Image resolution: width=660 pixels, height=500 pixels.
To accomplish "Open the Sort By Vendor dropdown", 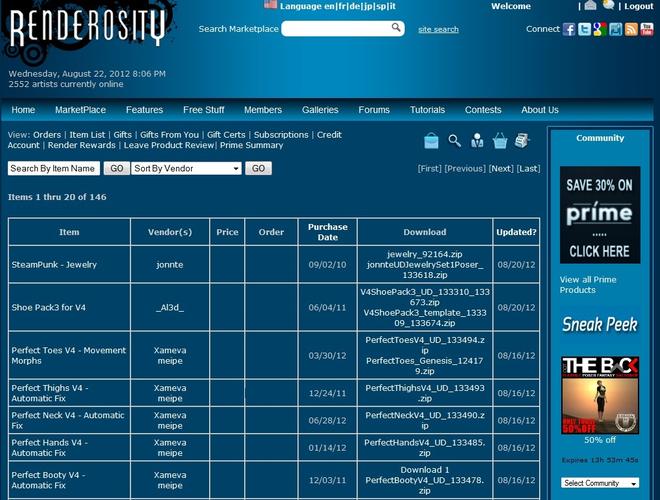I will [x=186, y=168].
